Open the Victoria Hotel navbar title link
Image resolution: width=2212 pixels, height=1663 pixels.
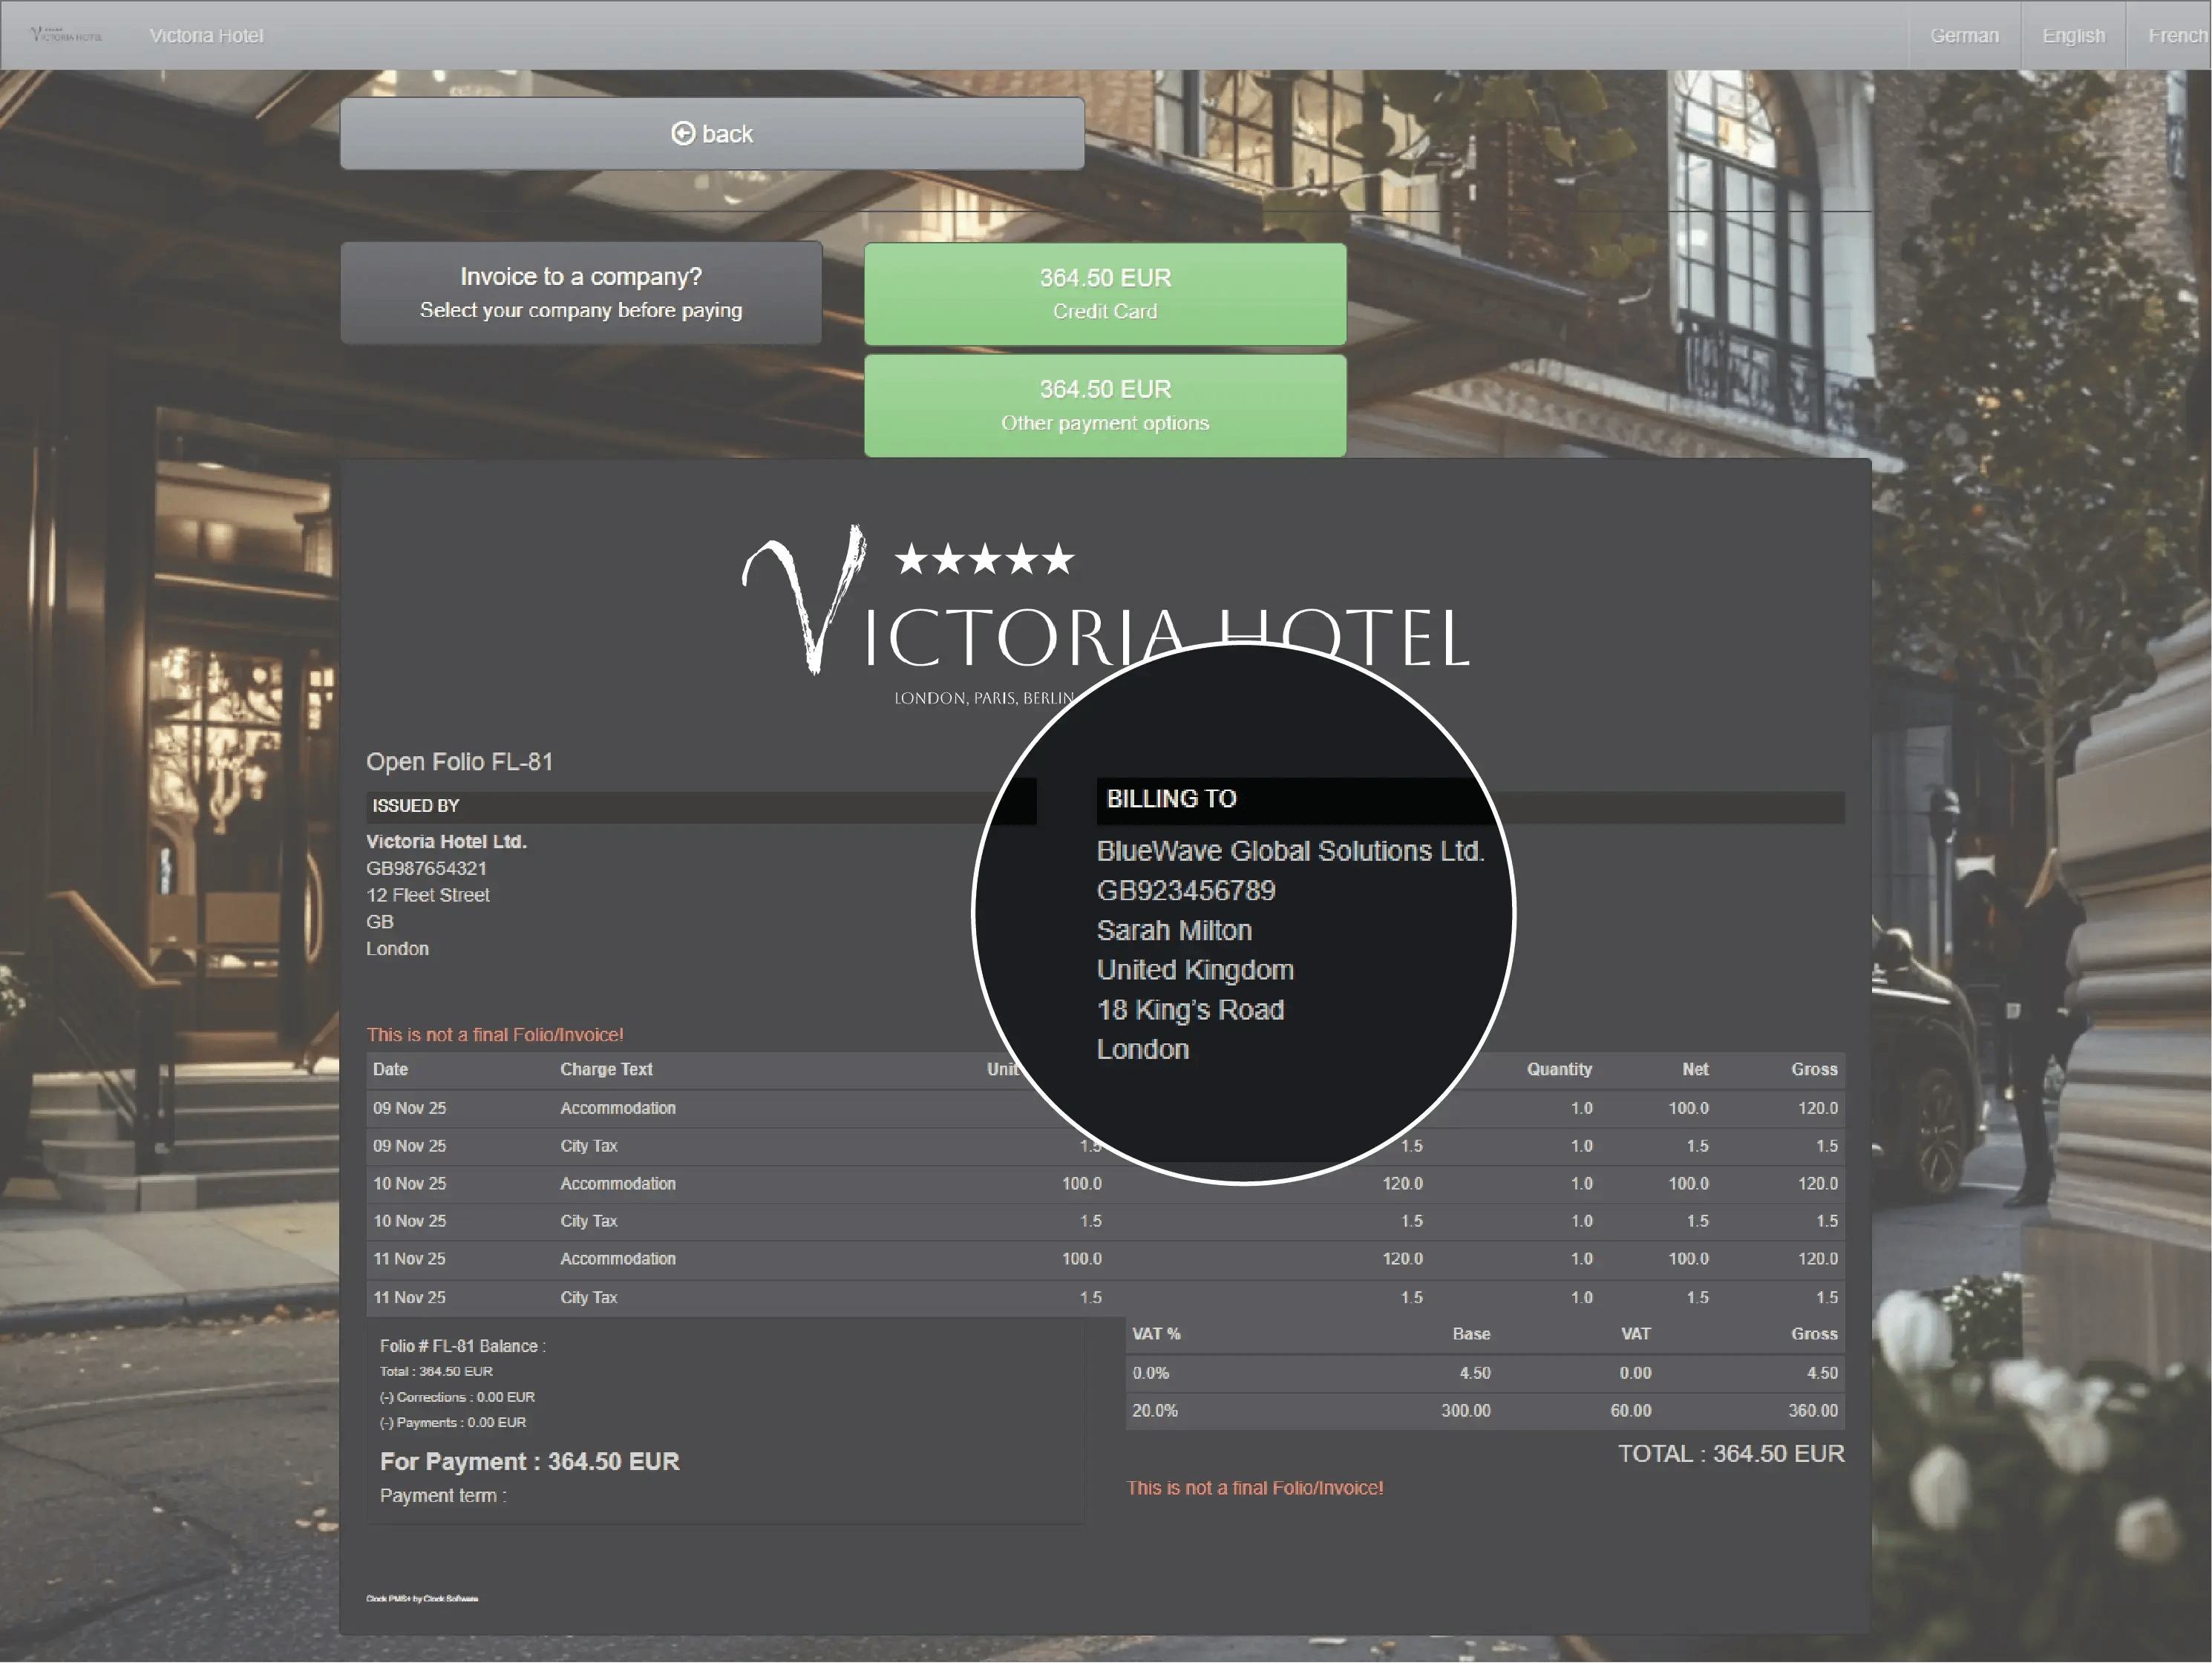[x=206, y=36]
